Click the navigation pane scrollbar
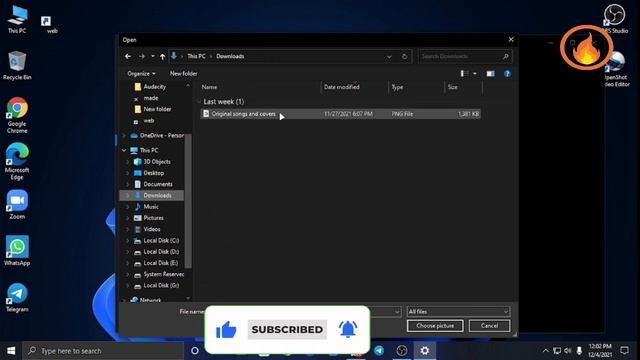The image size is (640, 360). [x=188, y=200]
